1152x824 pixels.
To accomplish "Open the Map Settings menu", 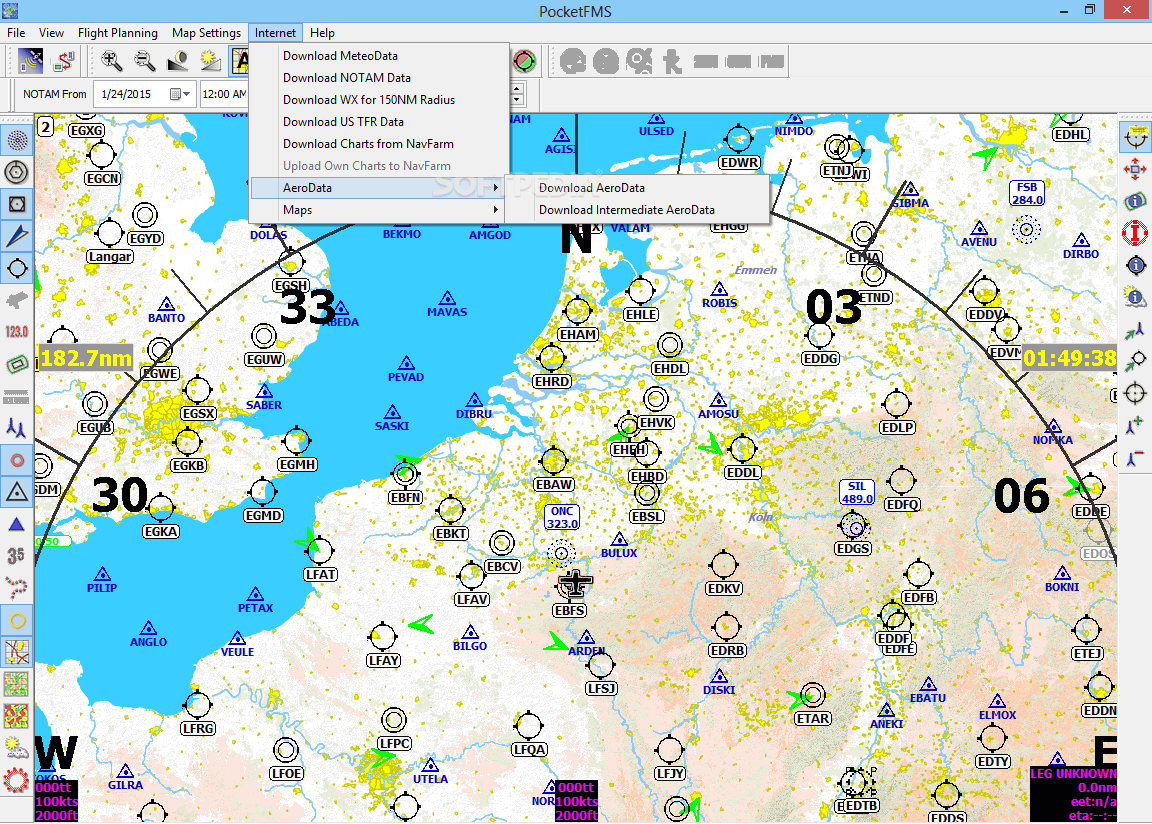I will (x=206, y=33).
